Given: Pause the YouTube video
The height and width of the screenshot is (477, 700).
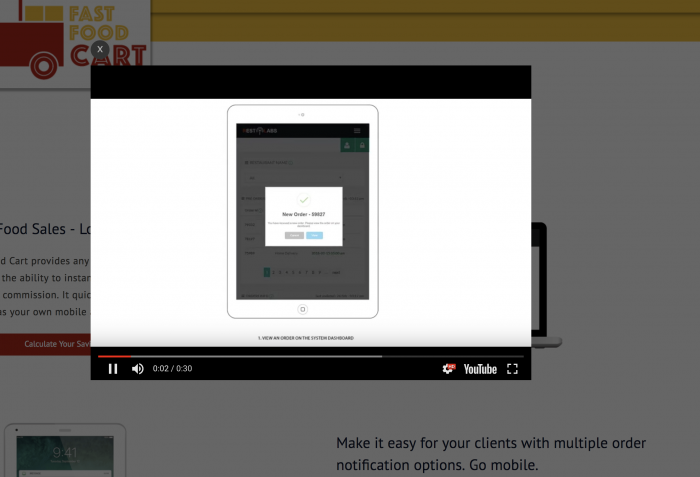Looking at the screenshot, I should (113, 369).
